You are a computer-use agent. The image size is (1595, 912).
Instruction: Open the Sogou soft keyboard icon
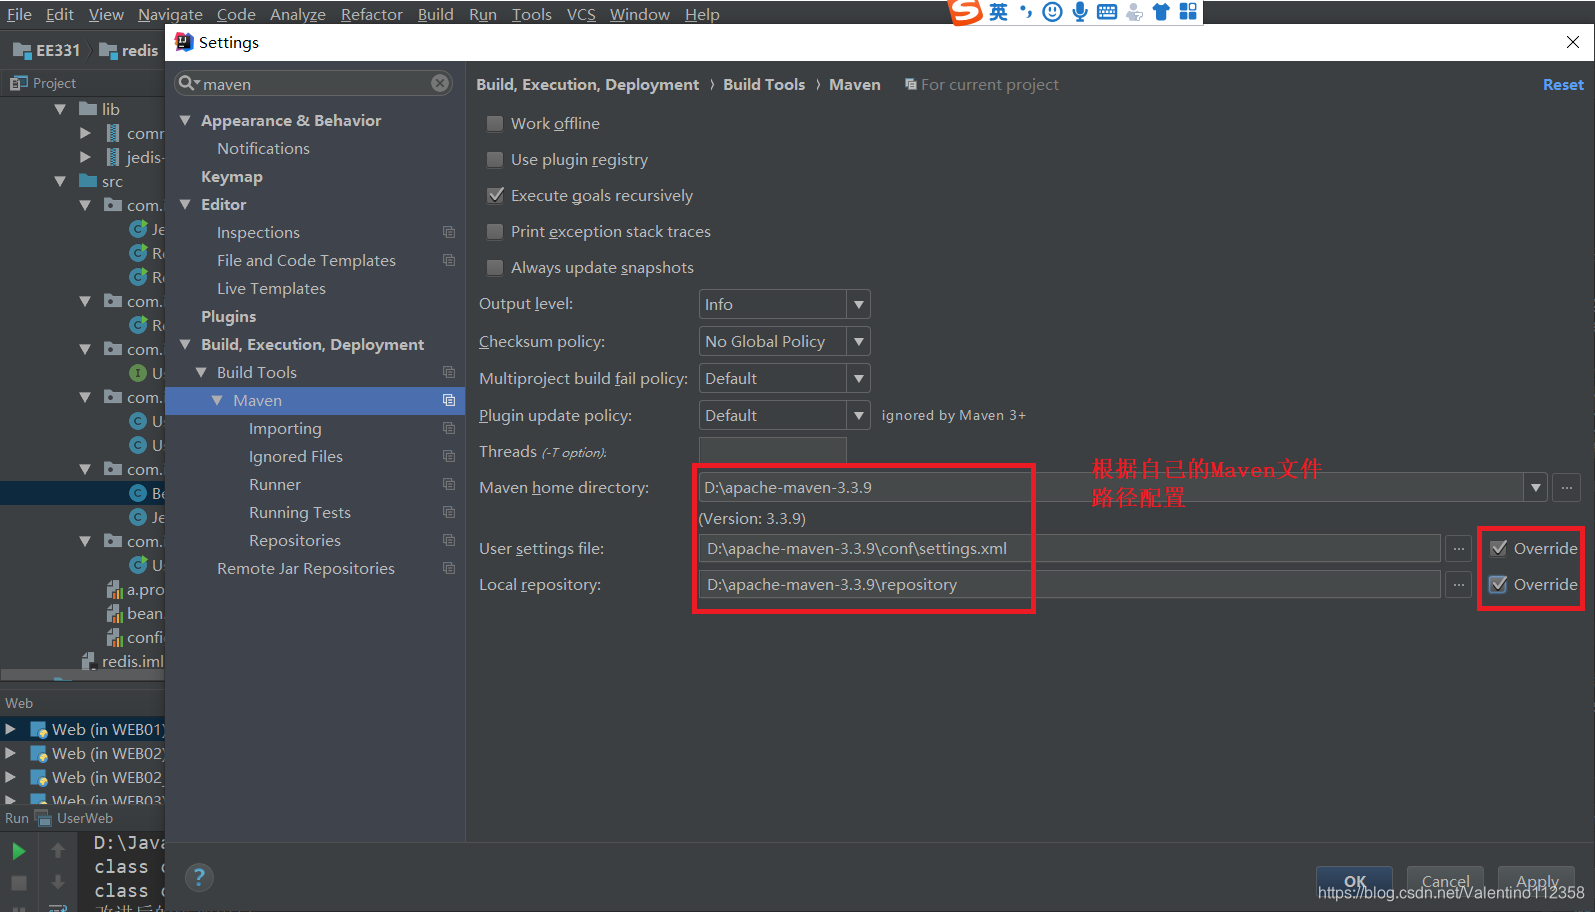[x=1107, y=12]
